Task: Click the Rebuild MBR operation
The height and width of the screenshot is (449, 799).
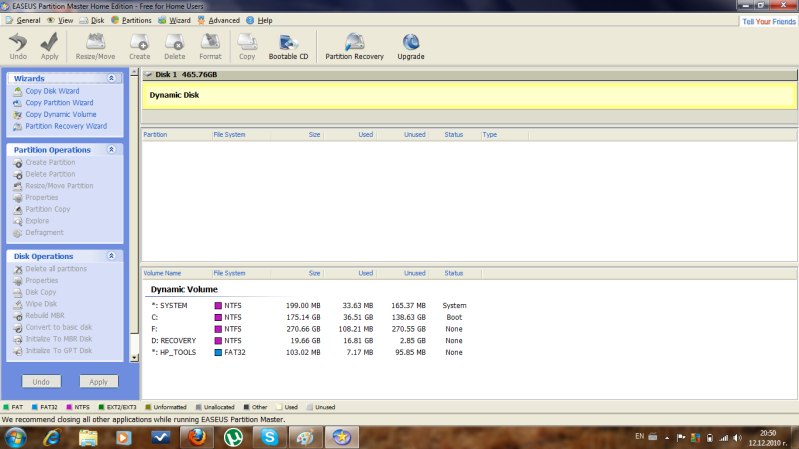Action: point(45,315)
